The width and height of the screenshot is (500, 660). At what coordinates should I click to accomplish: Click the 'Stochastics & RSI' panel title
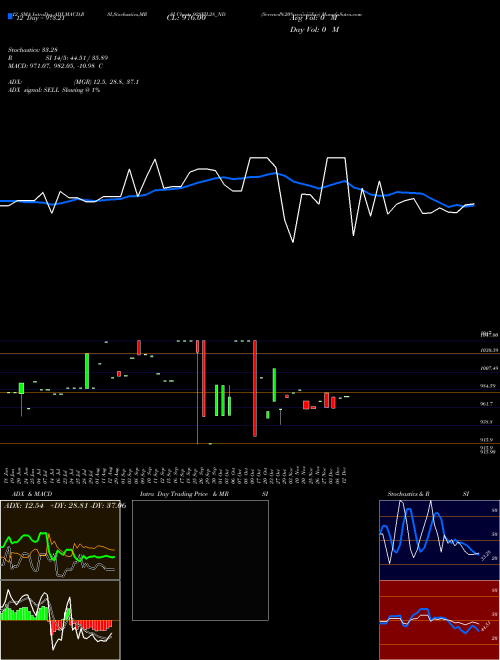point(428,494)
